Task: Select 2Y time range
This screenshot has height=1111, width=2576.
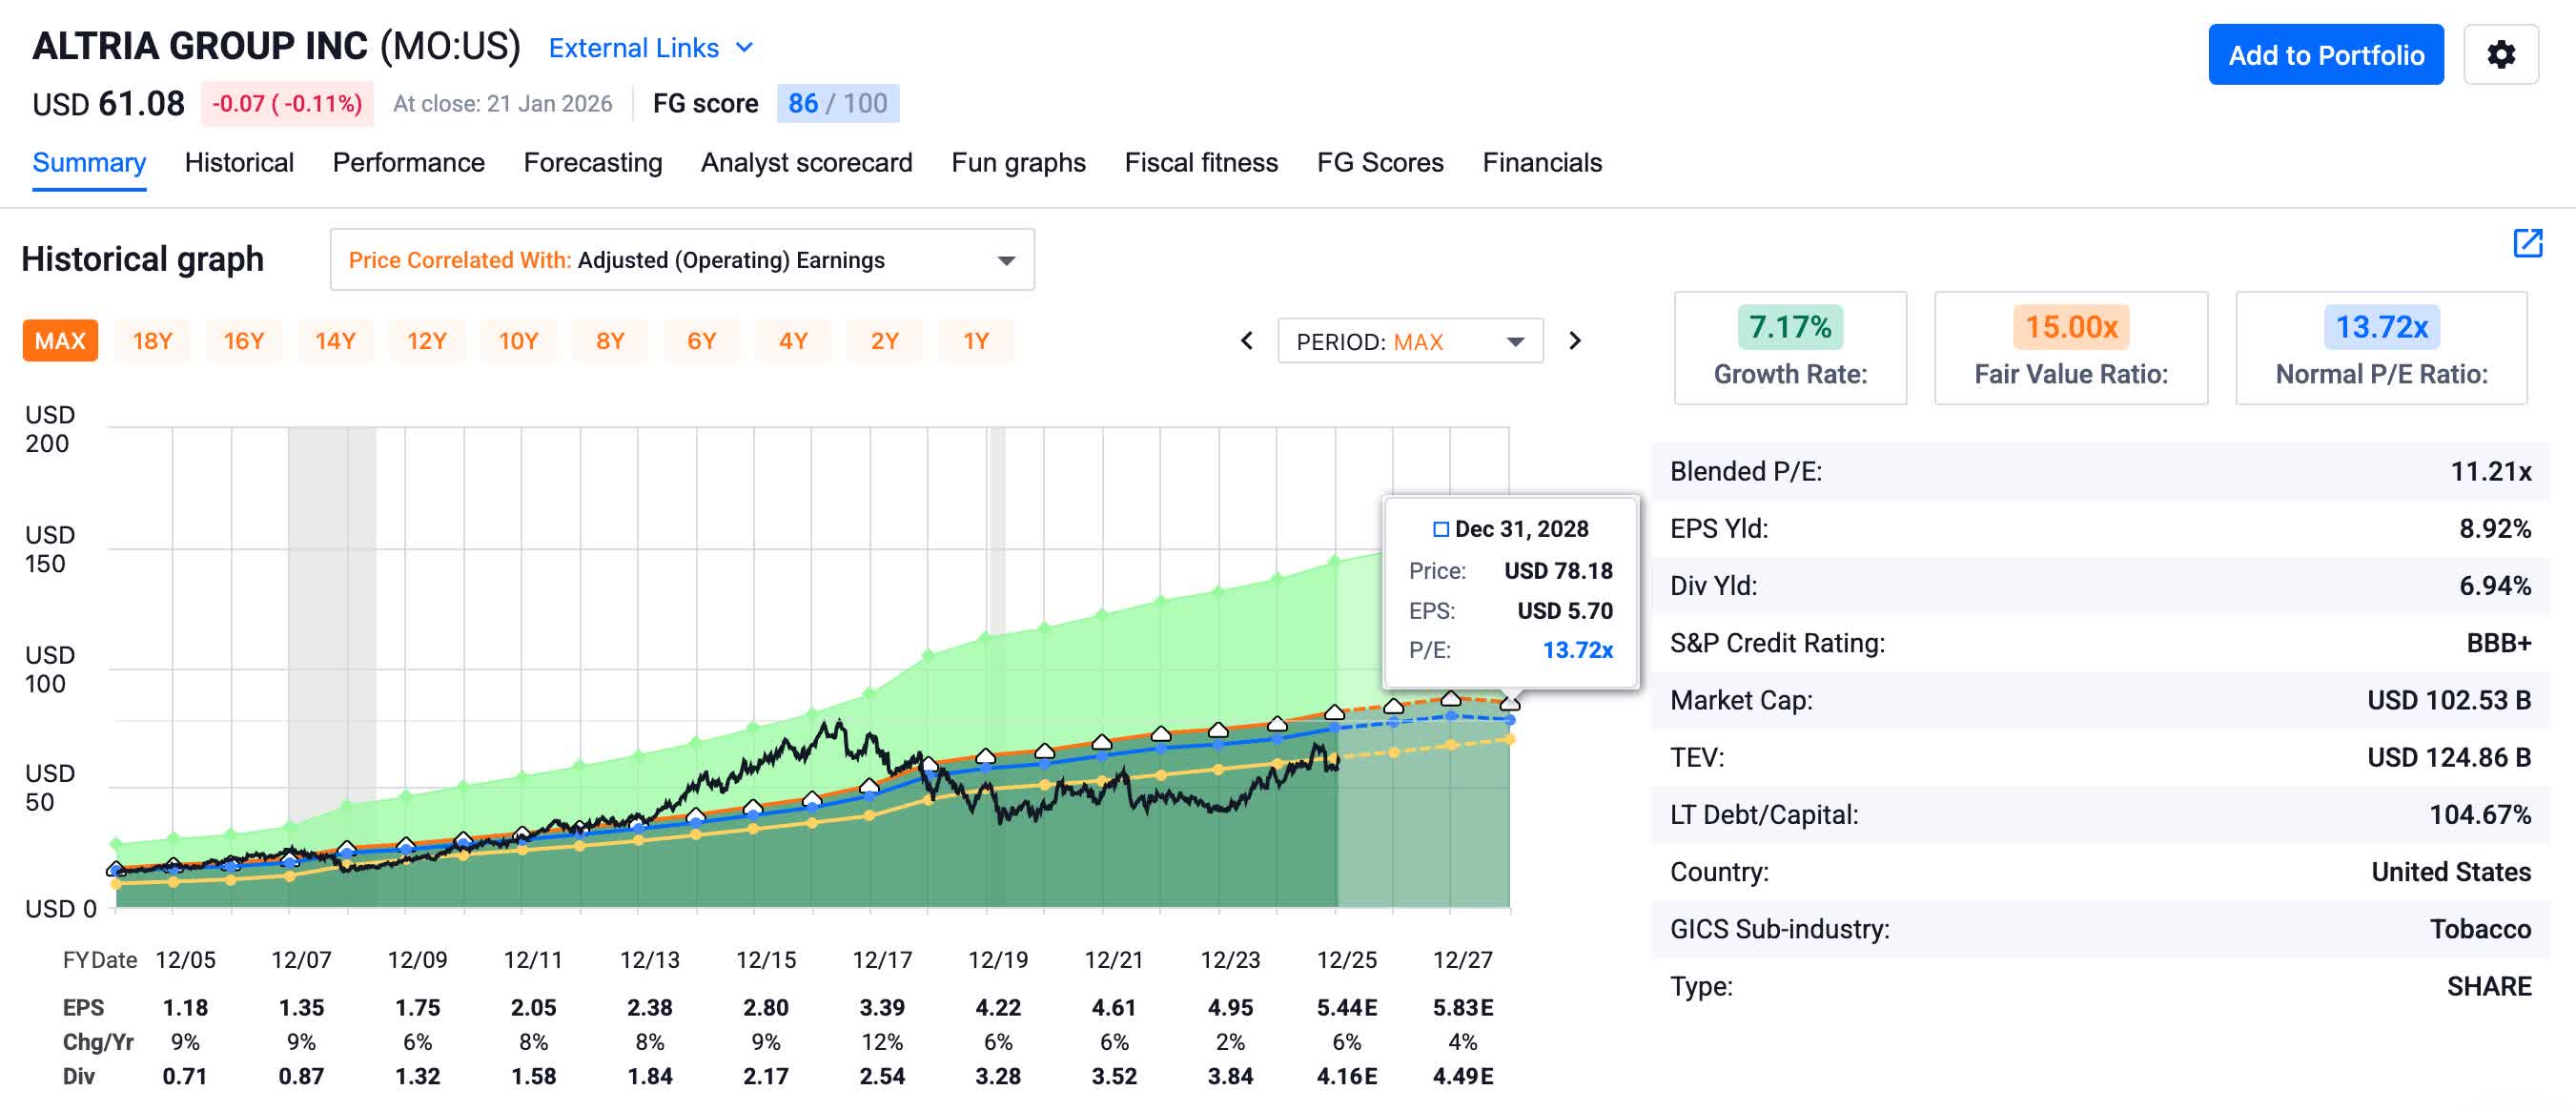Action: [x=884, y=341]
